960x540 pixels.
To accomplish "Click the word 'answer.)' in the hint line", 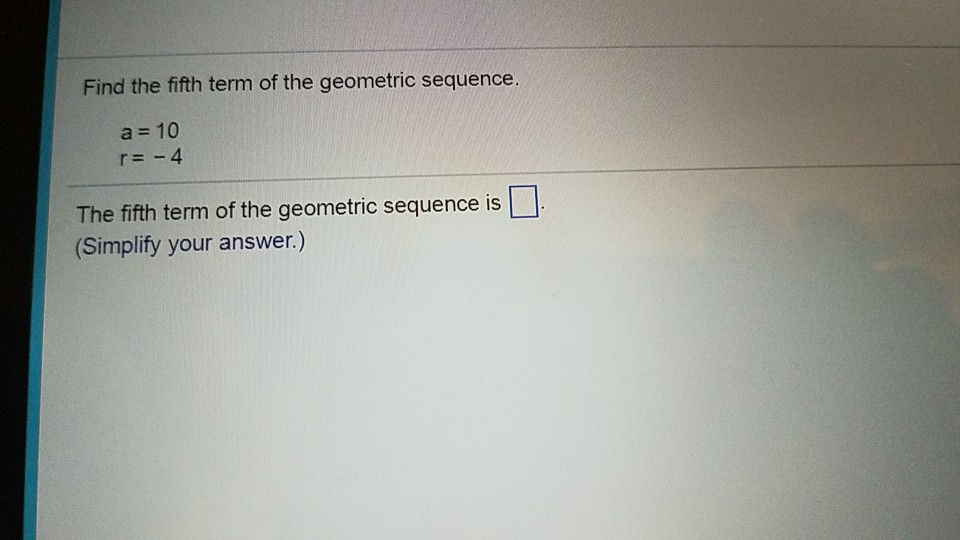I will [x=261, y=241].
